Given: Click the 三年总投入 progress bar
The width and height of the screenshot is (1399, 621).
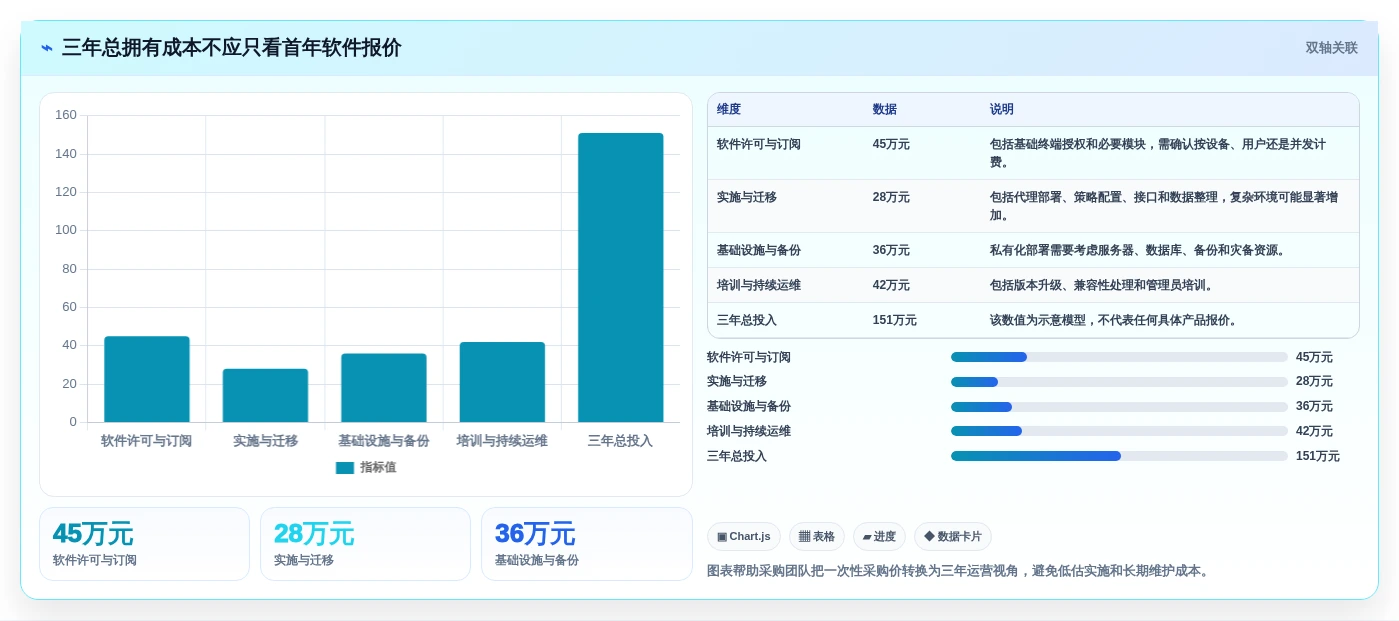Looking at the screenshot, I should [1119, 456].
